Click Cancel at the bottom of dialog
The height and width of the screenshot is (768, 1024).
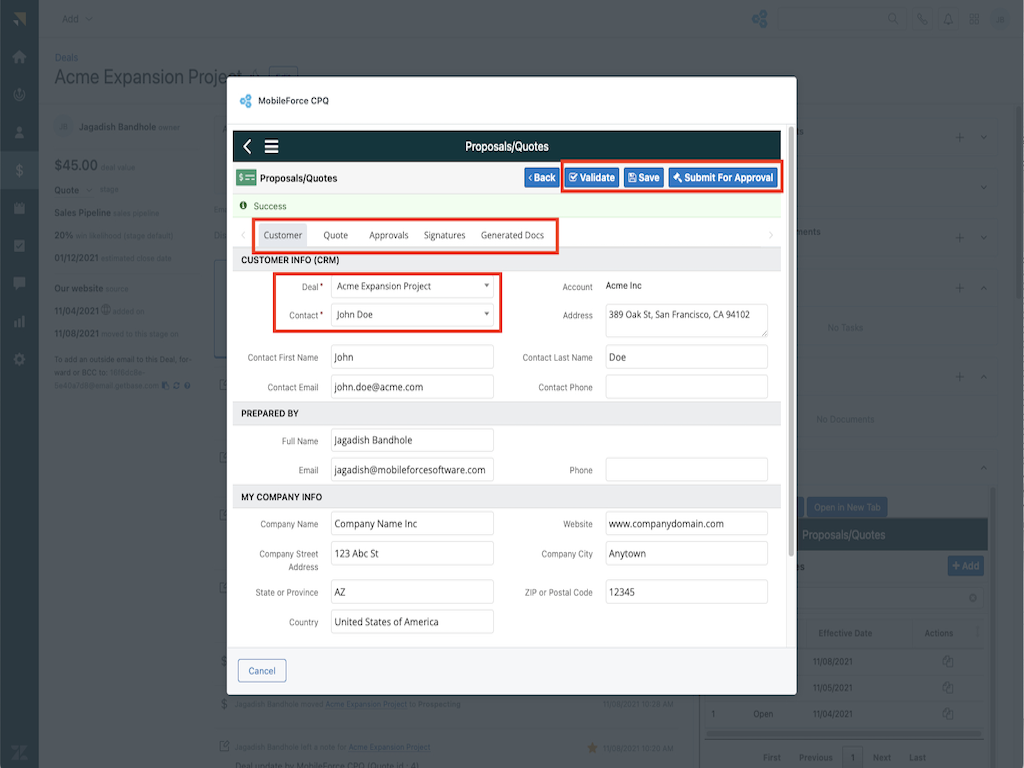262,671
